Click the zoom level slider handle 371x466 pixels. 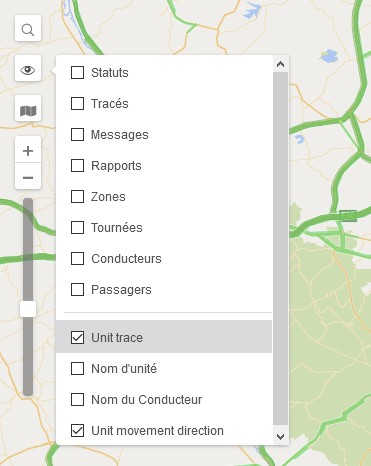tap(28, 309)
